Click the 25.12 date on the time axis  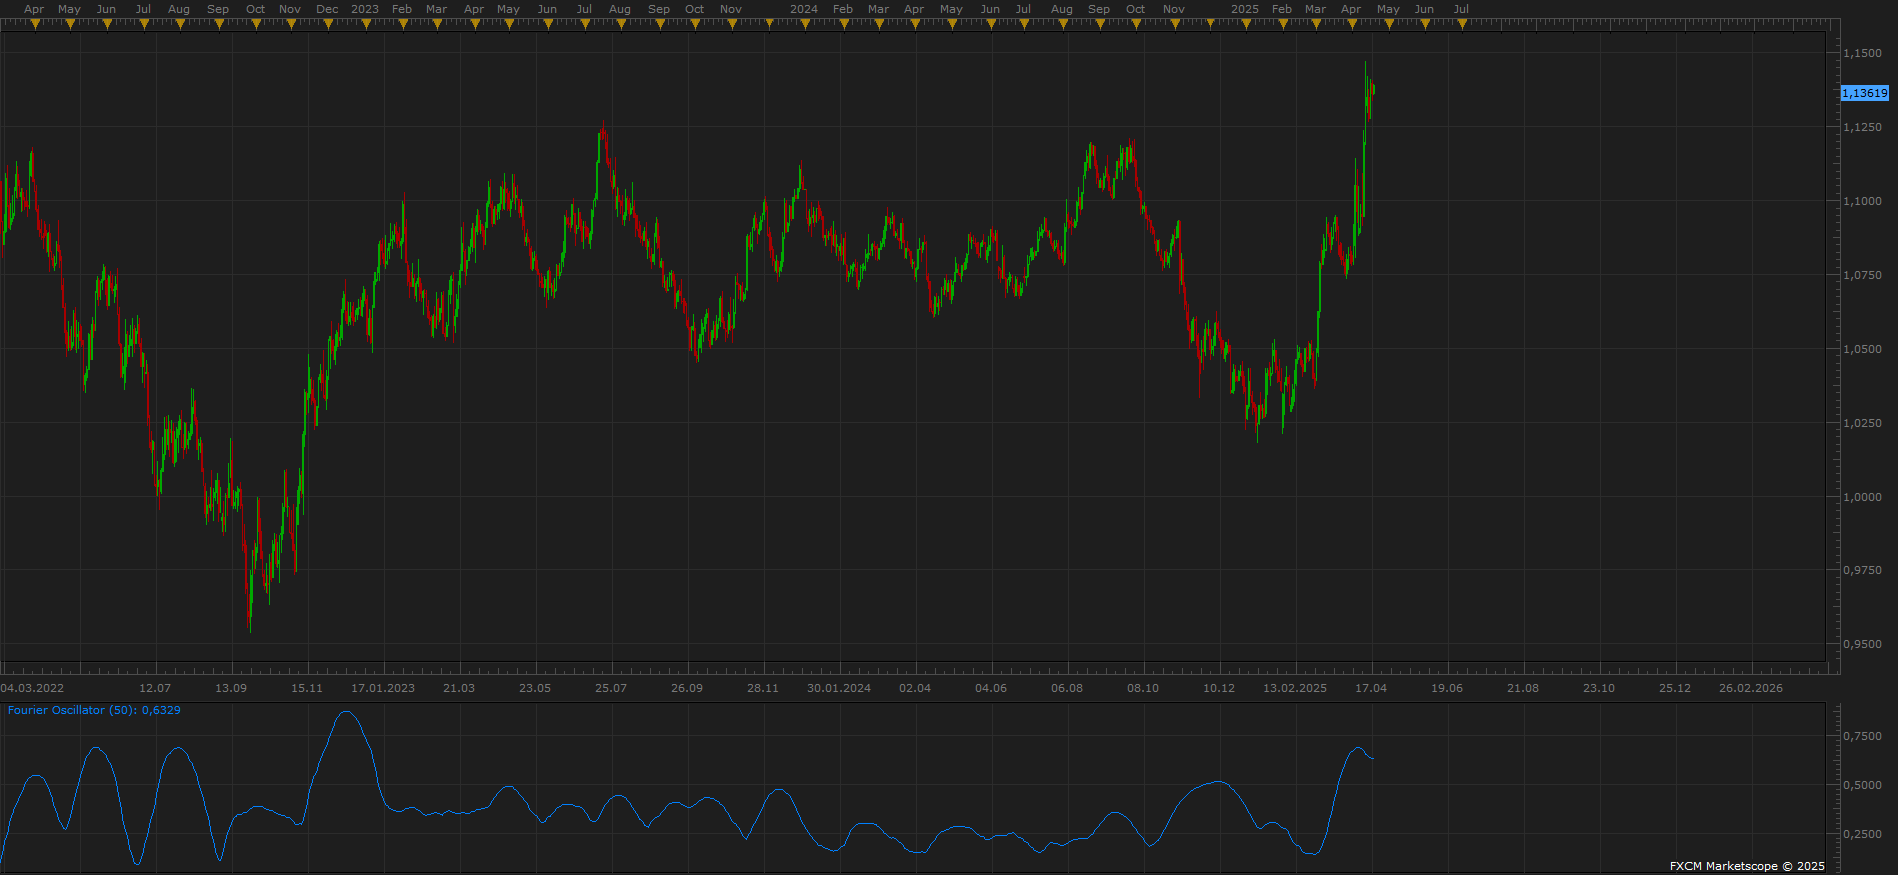click(1675, 688)
